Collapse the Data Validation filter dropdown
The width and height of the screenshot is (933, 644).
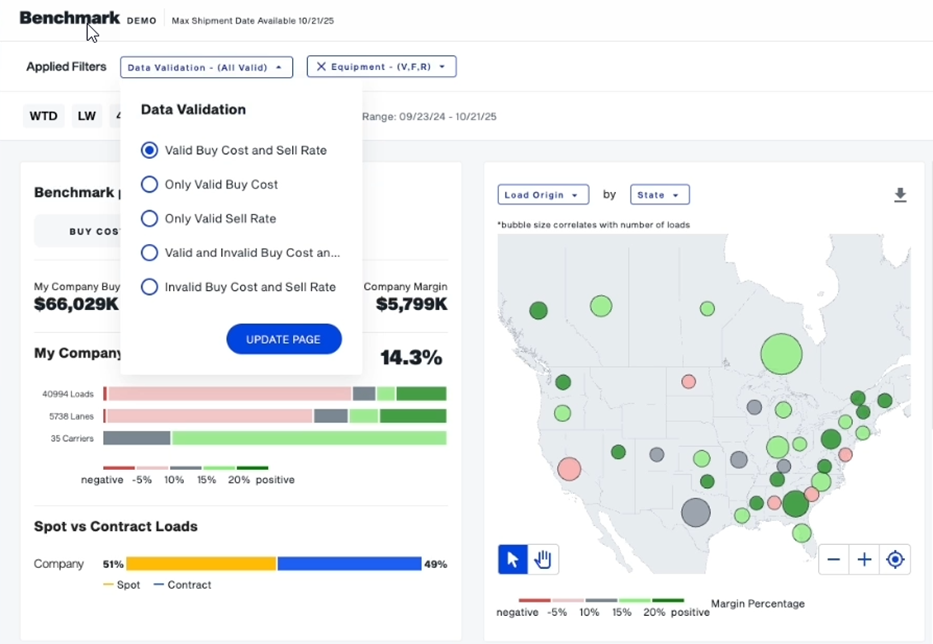[206, 67]
